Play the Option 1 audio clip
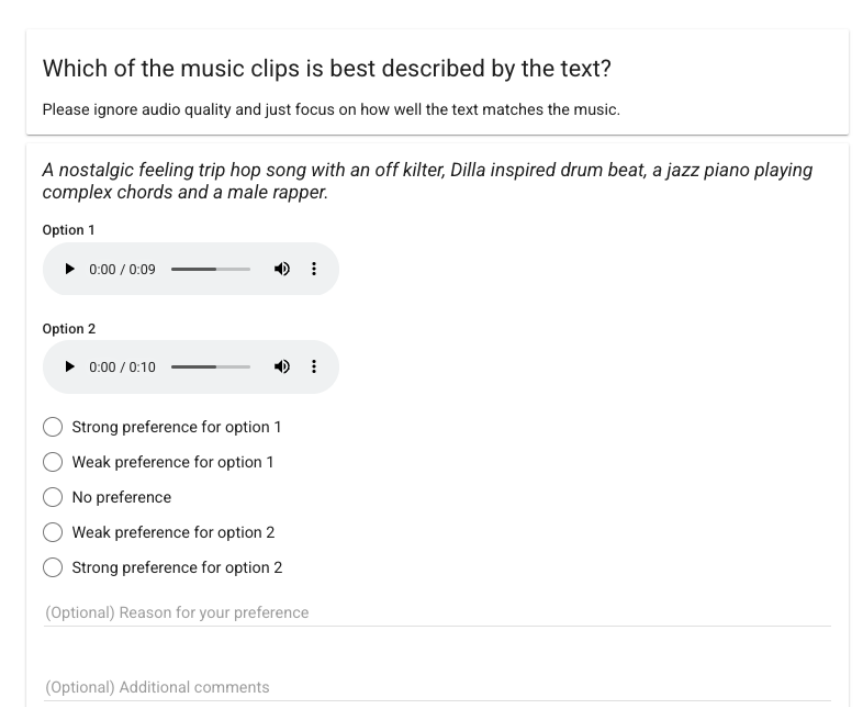Screen dimensions: 857x707 point(69,269)
